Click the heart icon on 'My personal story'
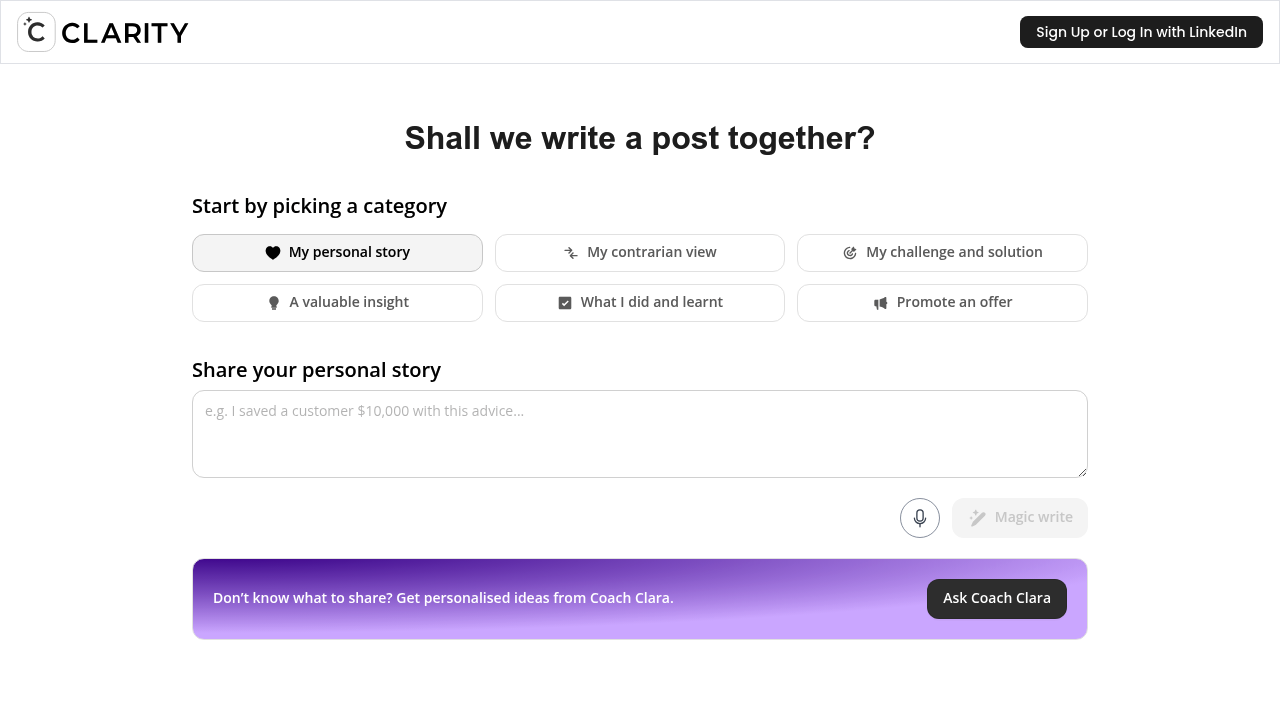 [x=273, y=252]
